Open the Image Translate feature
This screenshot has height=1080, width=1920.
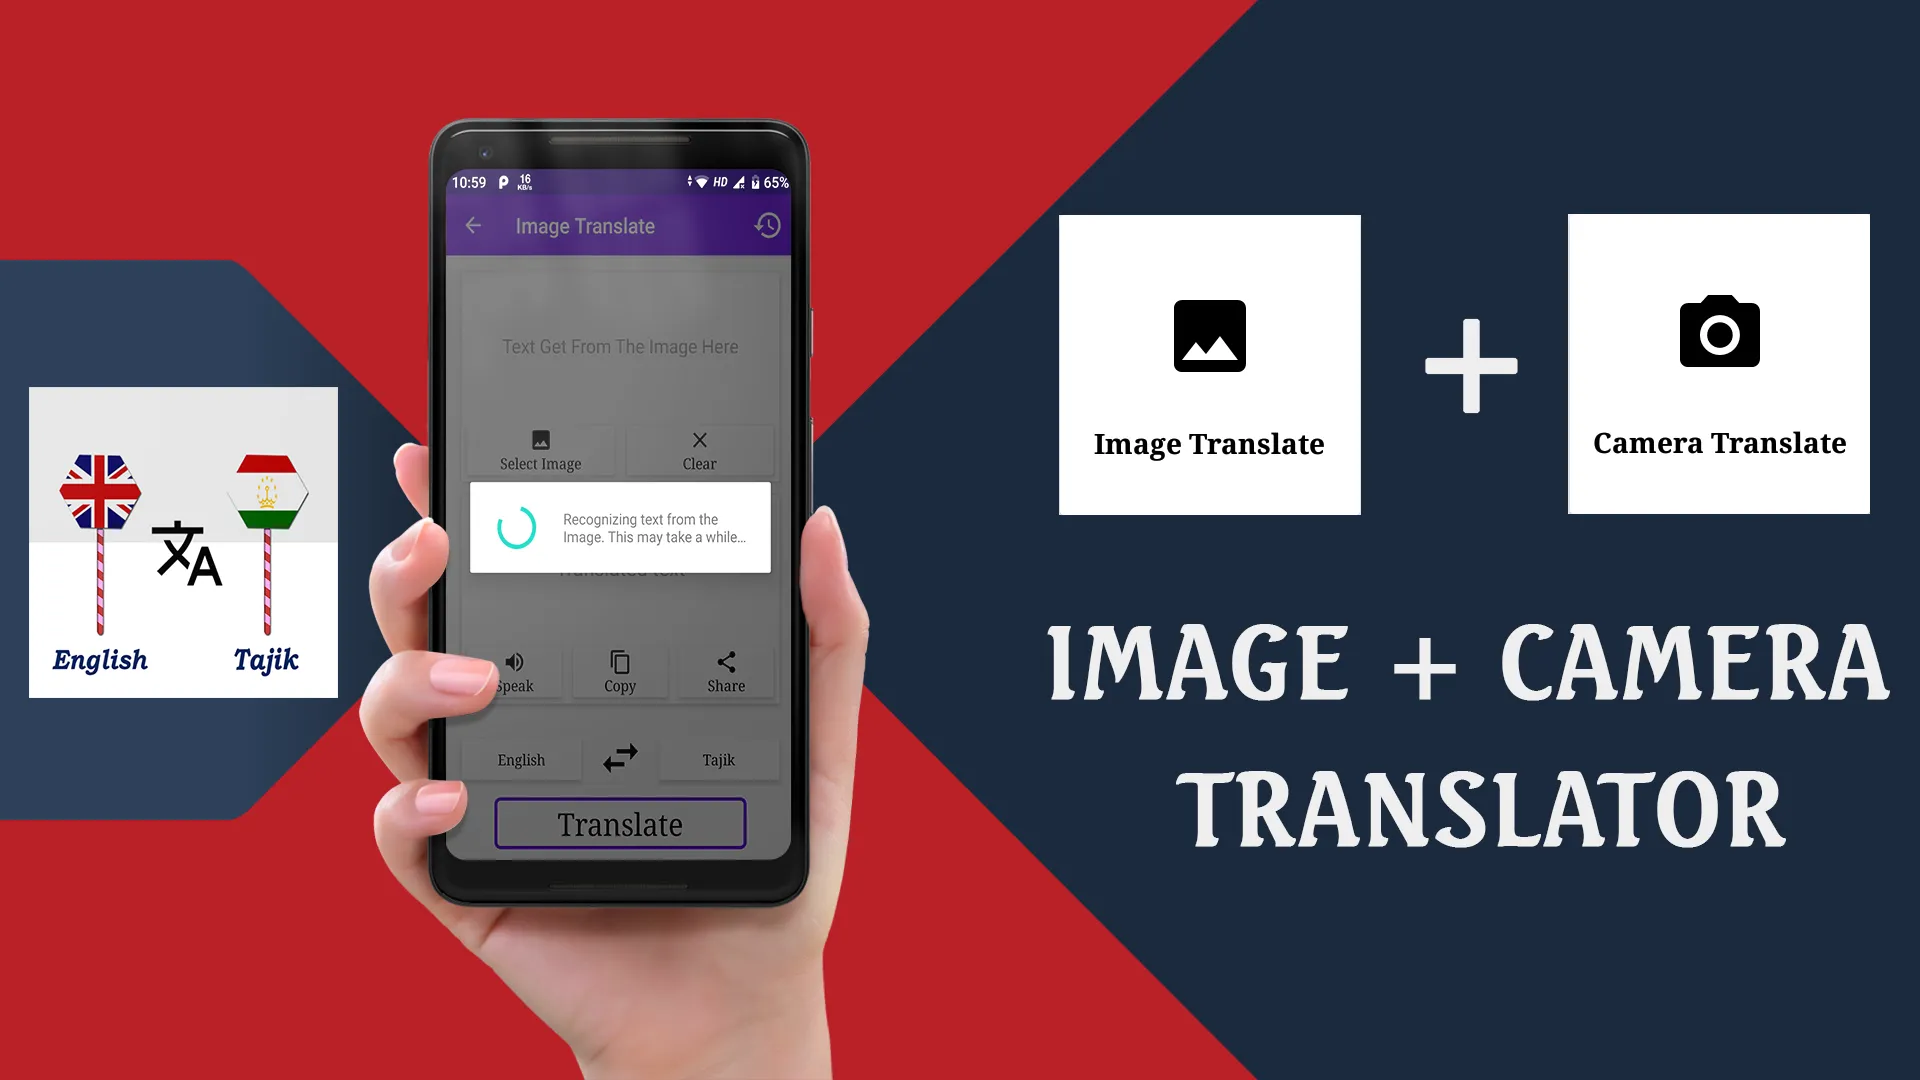pyautogui.click(x=1209, y=364)
